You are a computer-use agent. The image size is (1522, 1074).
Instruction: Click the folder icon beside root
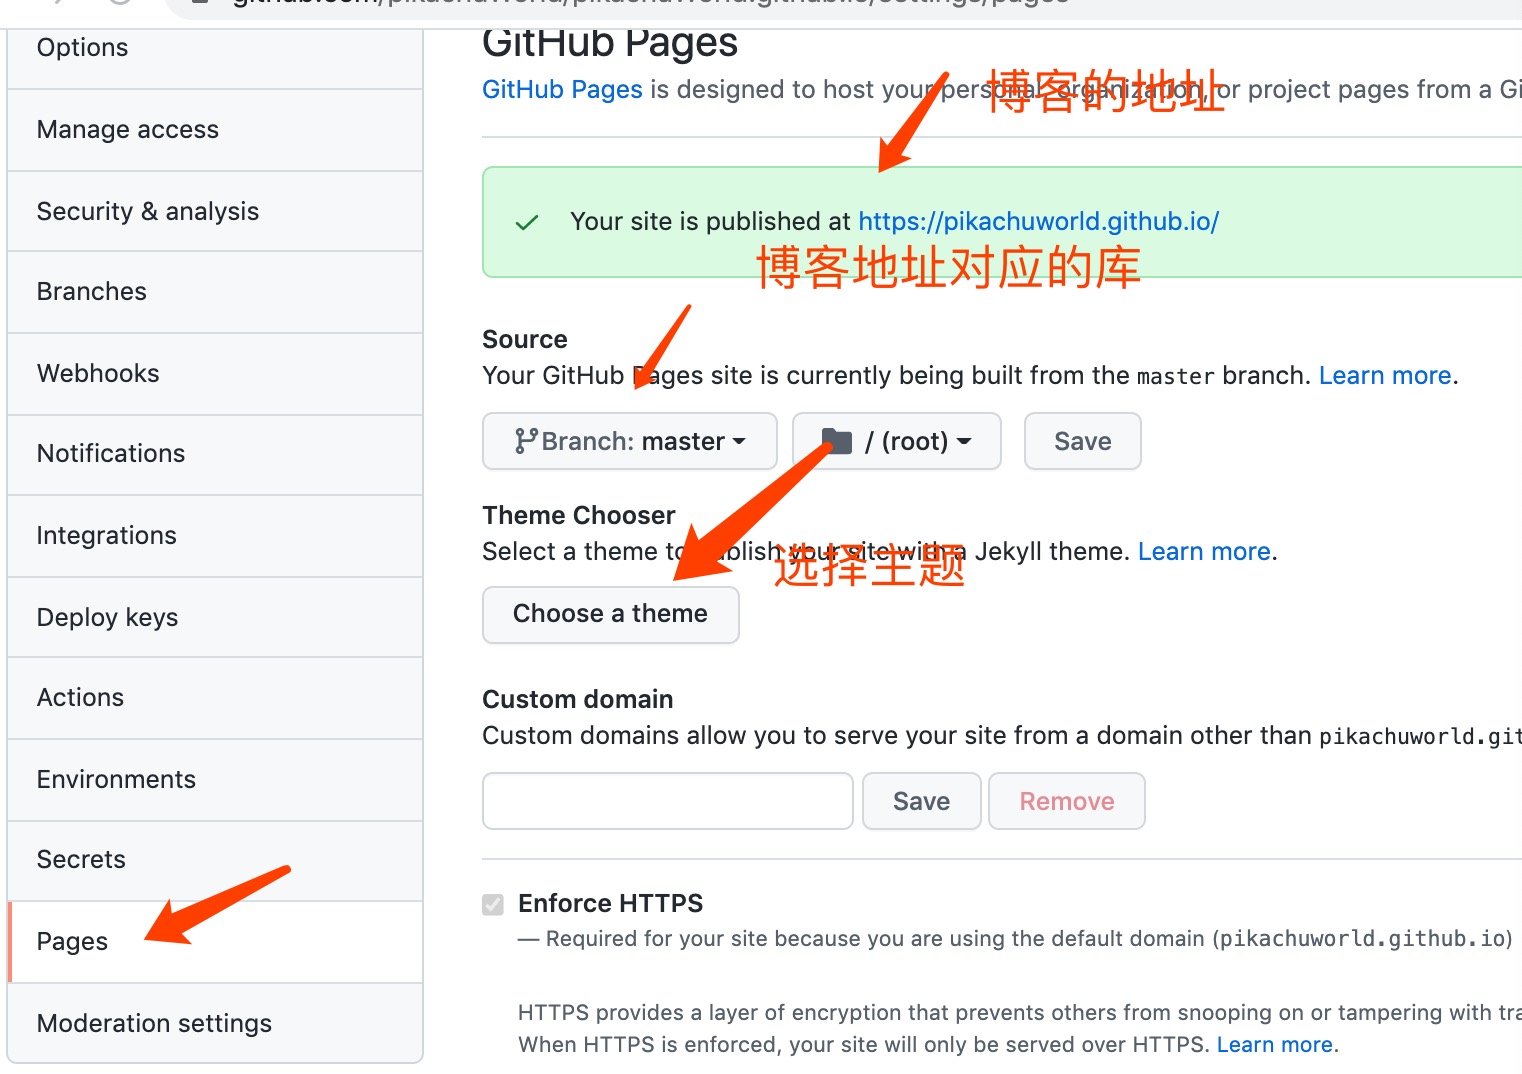pos(836,441)
